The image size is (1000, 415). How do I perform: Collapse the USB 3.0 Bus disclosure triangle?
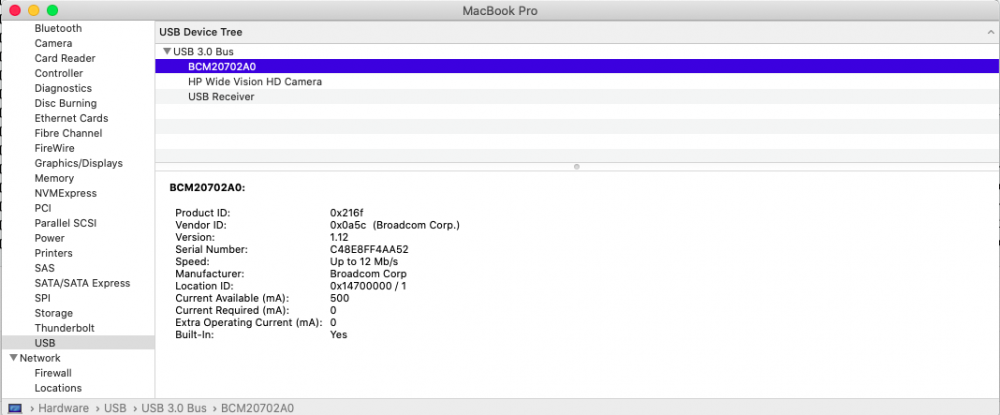coord(166,52)
